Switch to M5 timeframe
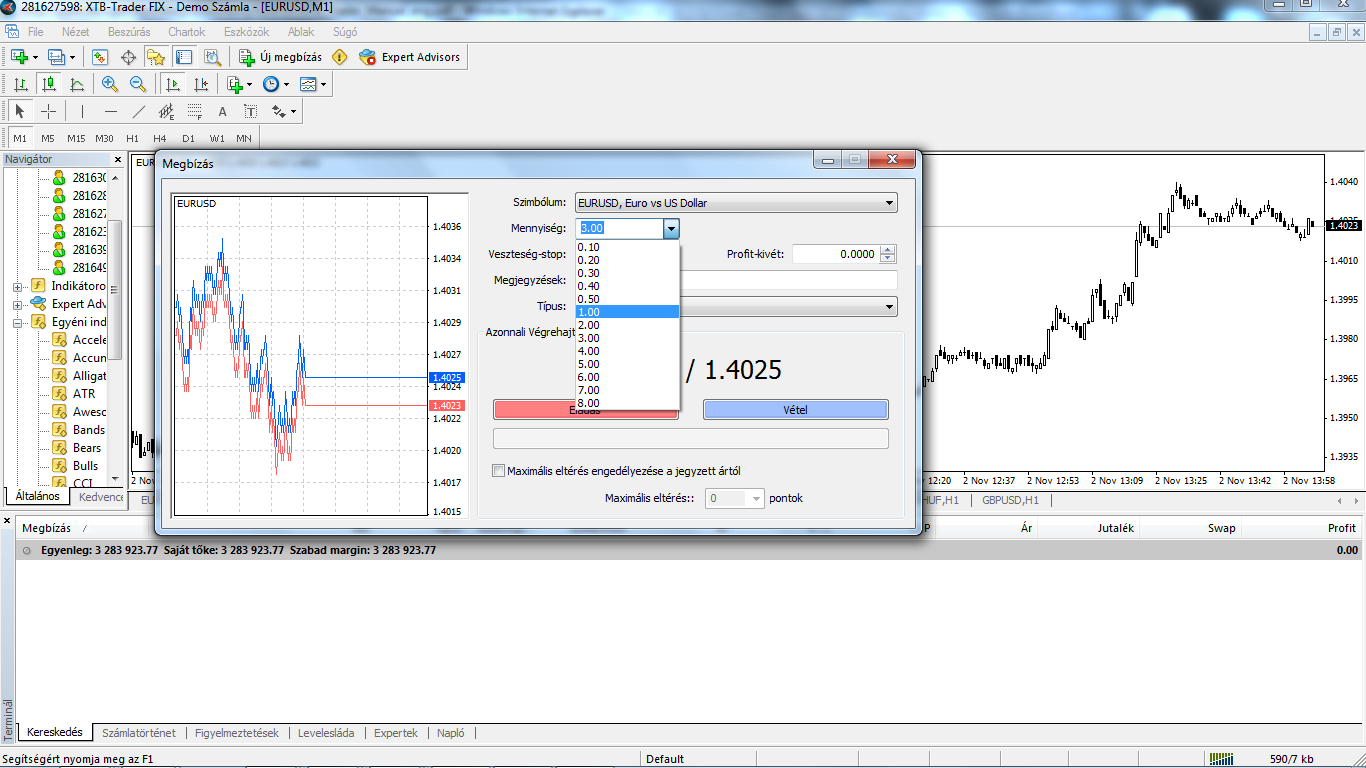The height and width of the screenshot is (768, 1366). click(x=48, y=138)
